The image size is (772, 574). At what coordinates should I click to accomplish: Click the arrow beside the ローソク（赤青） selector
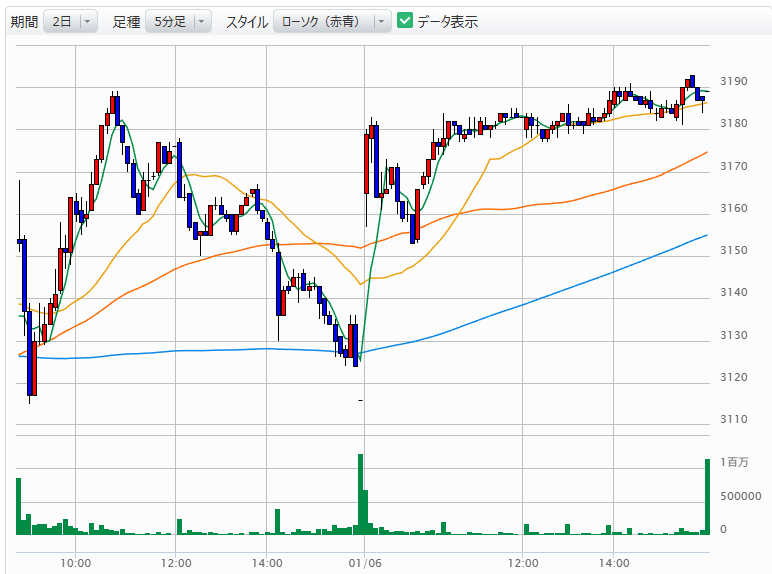pyautogui.click(x=380, y=21)
